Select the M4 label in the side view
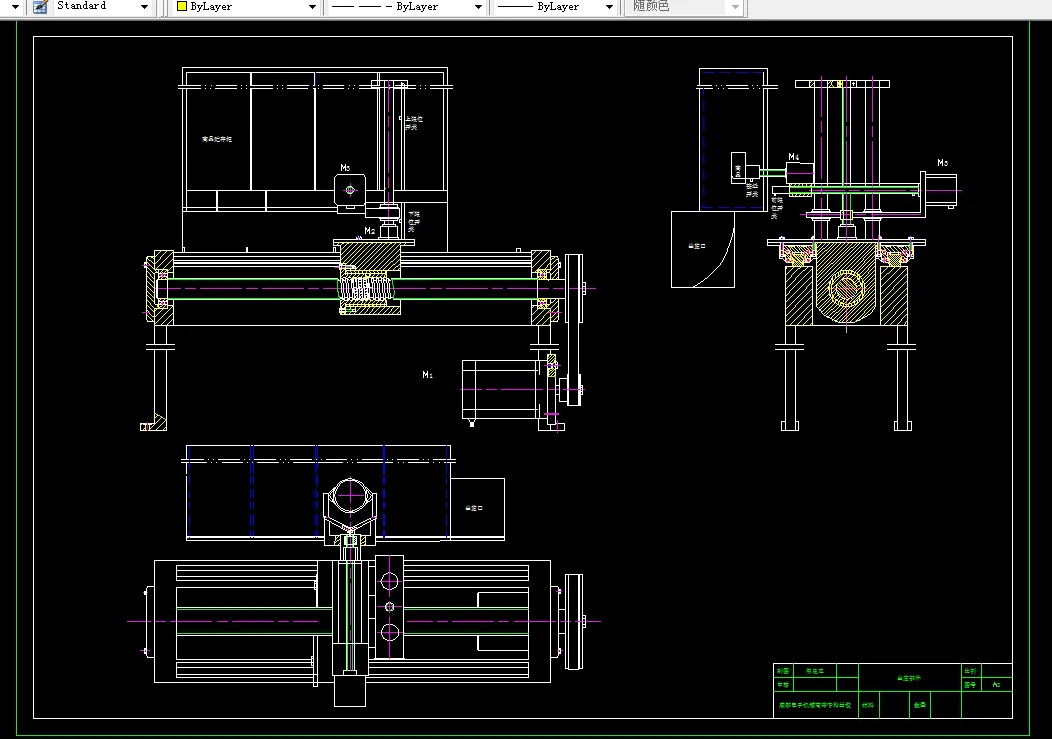1052x739 pixels. pyautogui.click(x=794, y=157)
